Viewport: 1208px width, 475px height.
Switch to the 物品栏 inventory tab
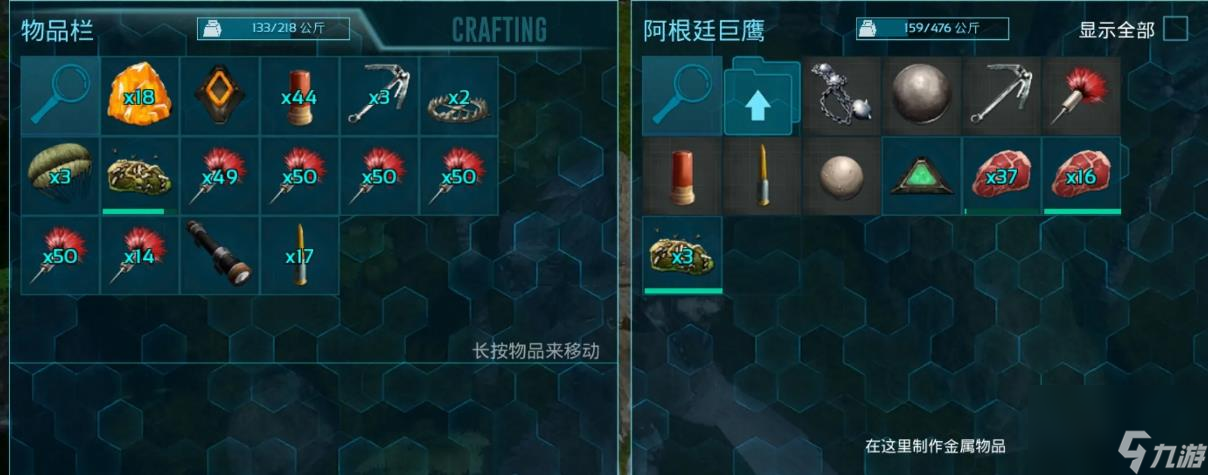pyautogui.click(x=58, y=30)
